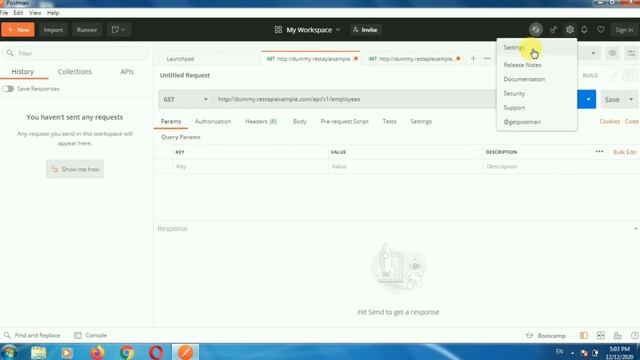Viewport: 640px width, 360px height.
Task: Click the Value parameter field
Action: tap(405, 167)
